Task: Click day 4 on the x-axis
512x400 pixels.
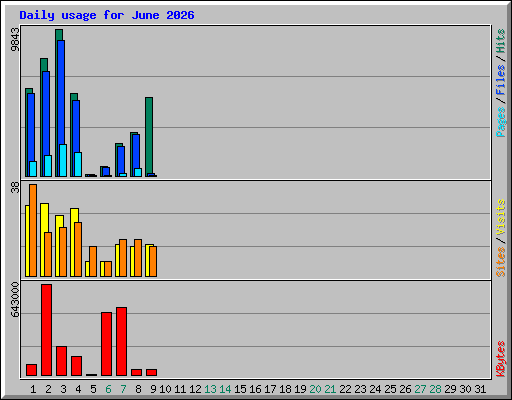Action: click(78, 389)
